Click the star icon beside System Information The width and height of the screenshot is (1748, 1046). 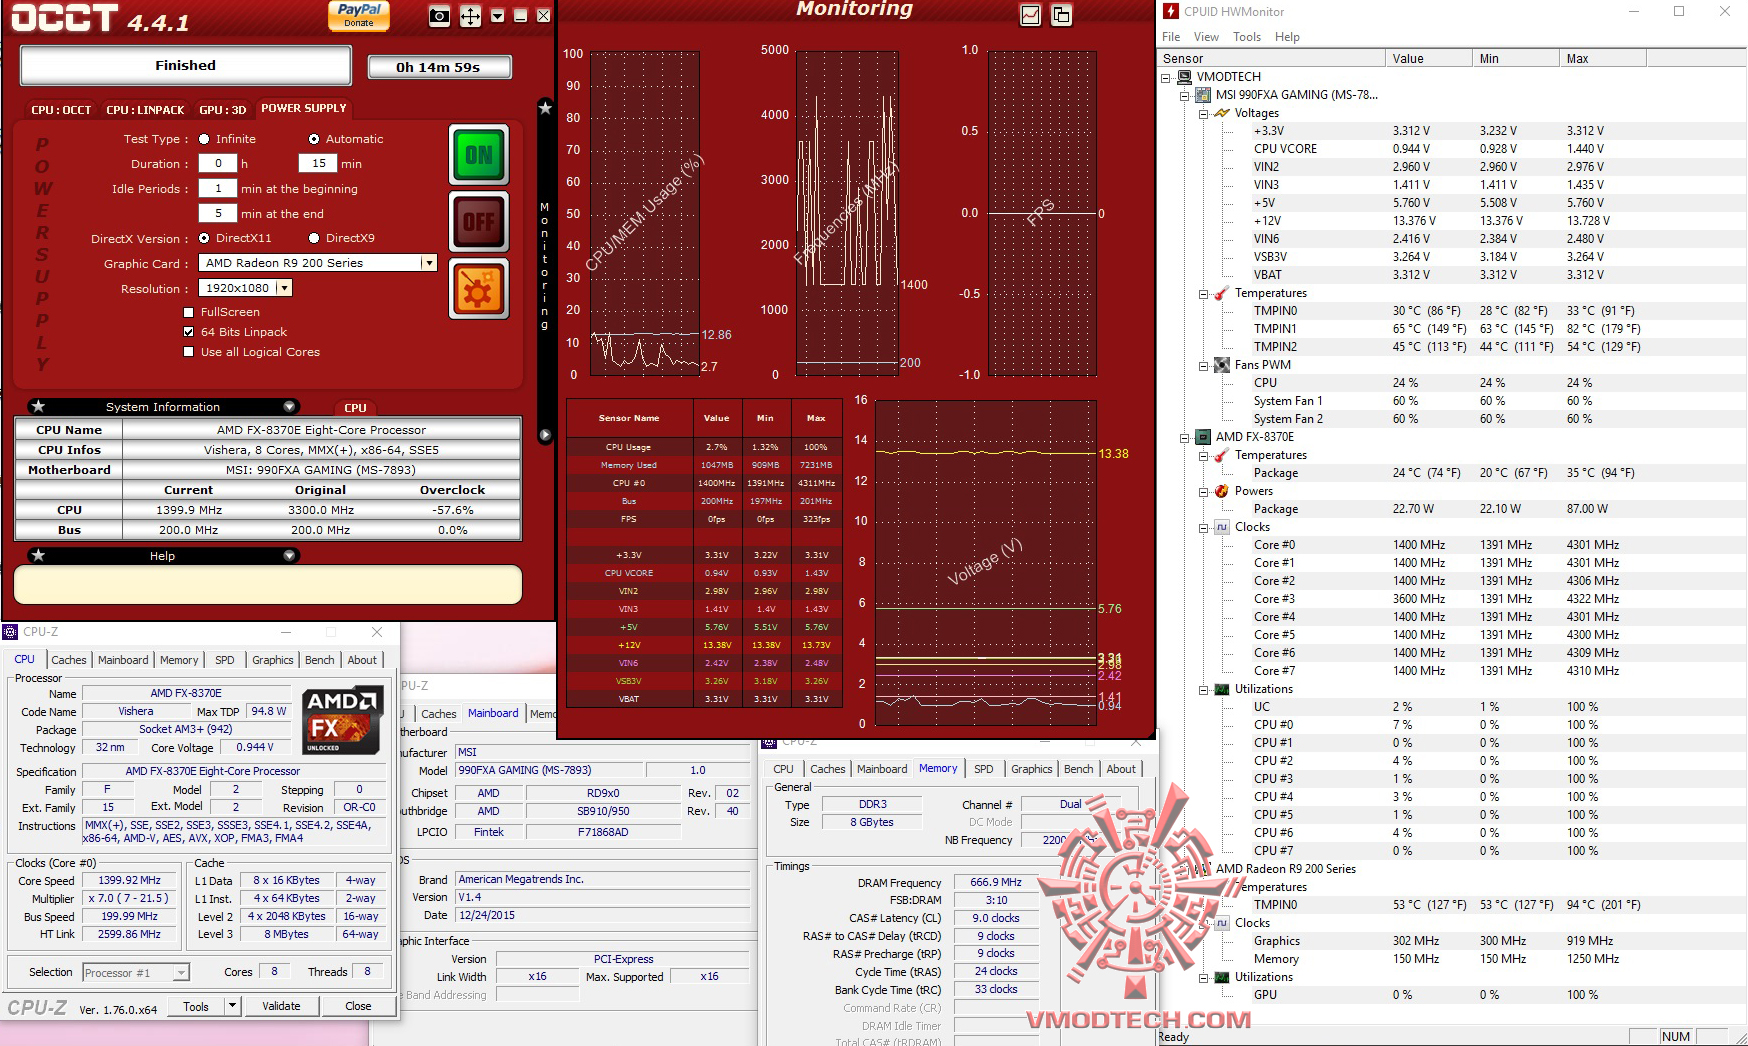coord(38,406)
